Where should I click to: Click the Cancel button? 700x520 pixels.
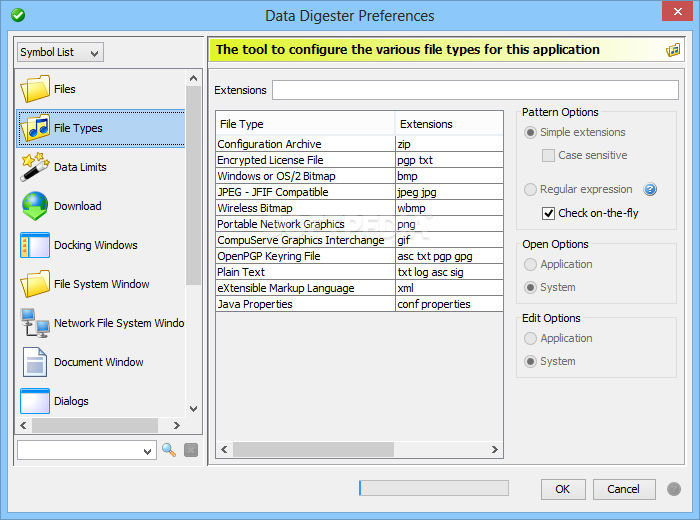(x=624, y=489)
